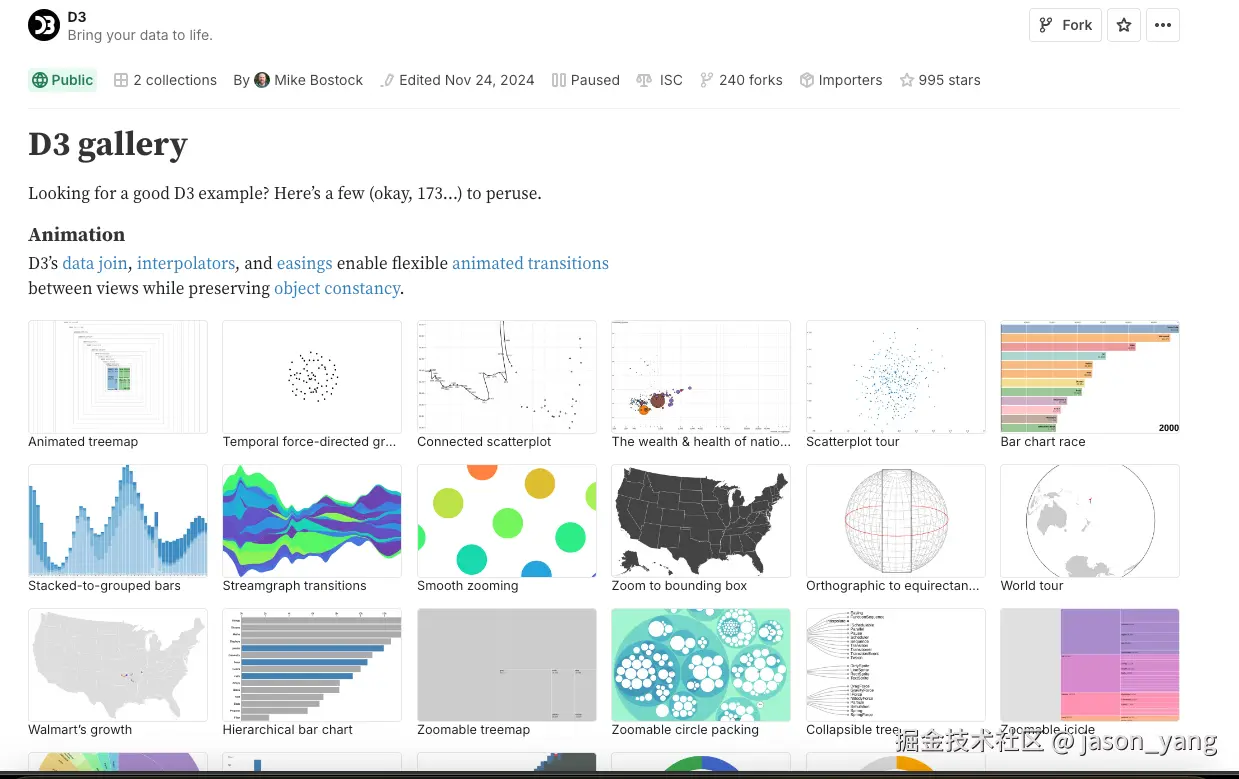Screen dimensions: 1239x779
Task: Click the Public visibility badge
Action: pyautogui.click(x=63, y=80)
